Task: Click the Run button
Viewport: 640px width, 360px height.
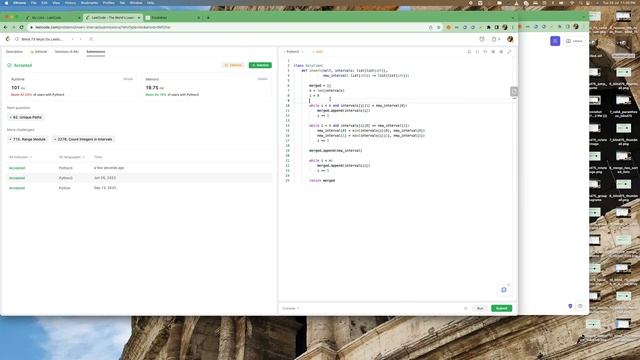Action: 480,309
